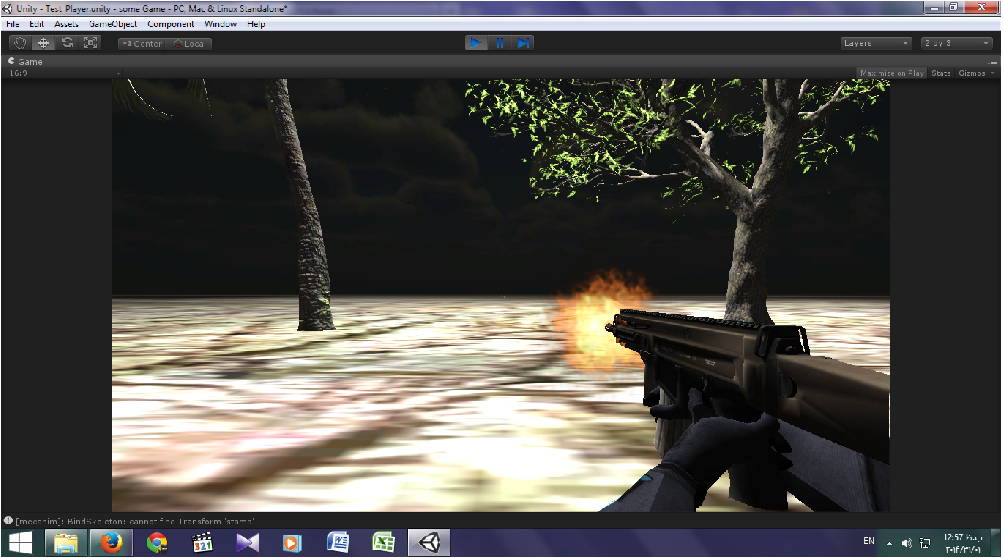Screen dimensions: 1004x558
Task: Select the Move (translate) tool
Action: pyautogui.click(x=43, y=43)
